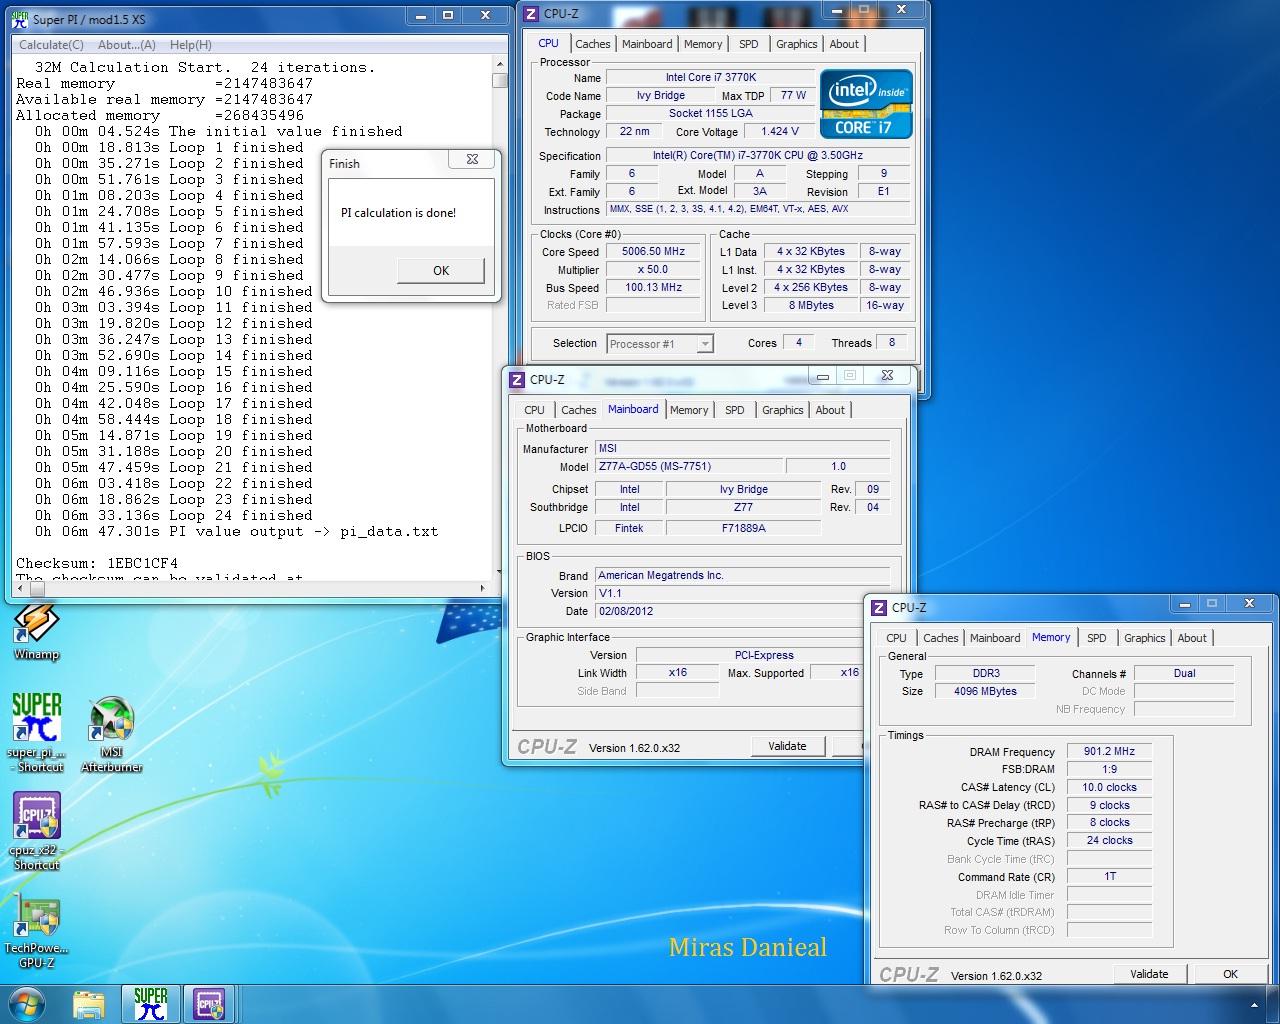Click the Super PI horizontal scrollbar left arrow

pos(18,588)
